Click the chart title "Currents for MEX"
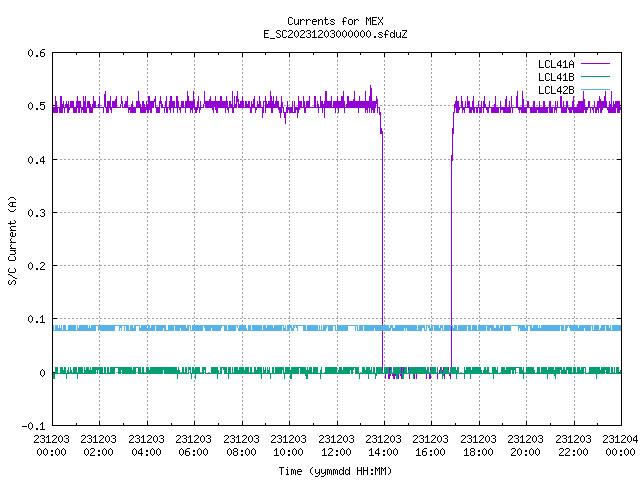 [x=335, y=21]
